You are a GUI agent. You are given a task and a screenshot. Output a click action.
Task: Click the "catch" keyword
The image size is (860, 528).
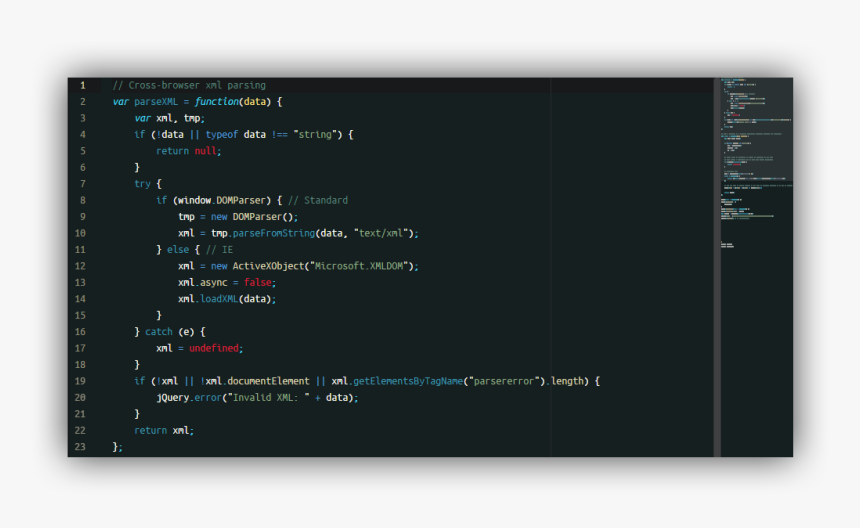159,332
